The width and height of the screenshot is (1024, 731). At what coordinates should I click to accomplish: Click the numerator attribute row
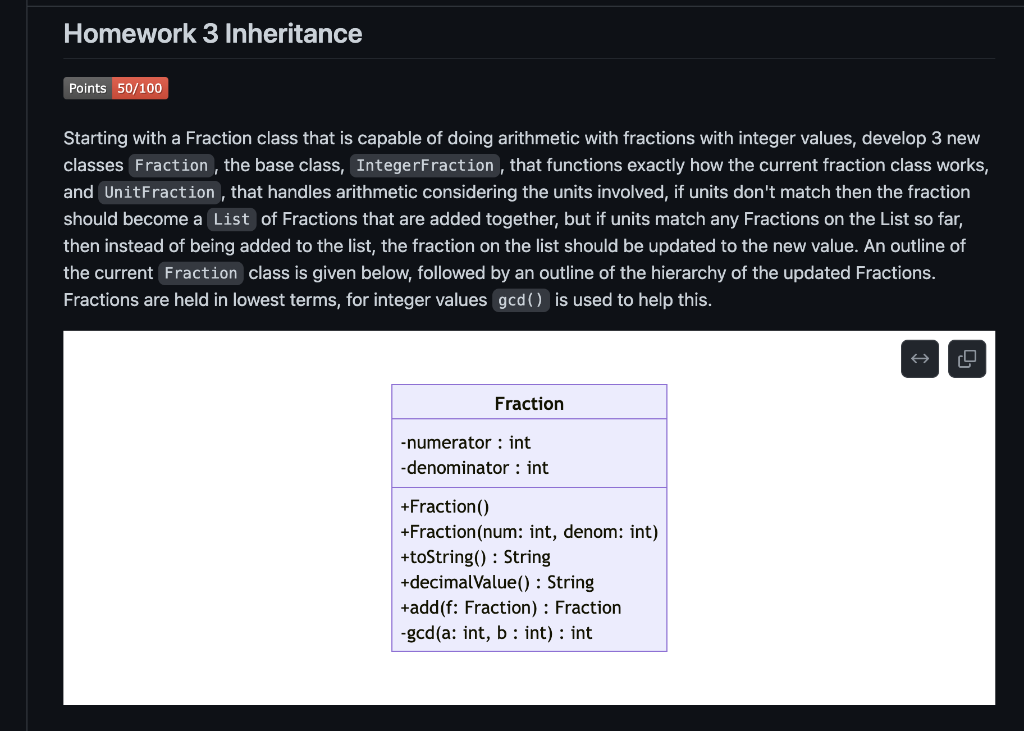point(464,442)
